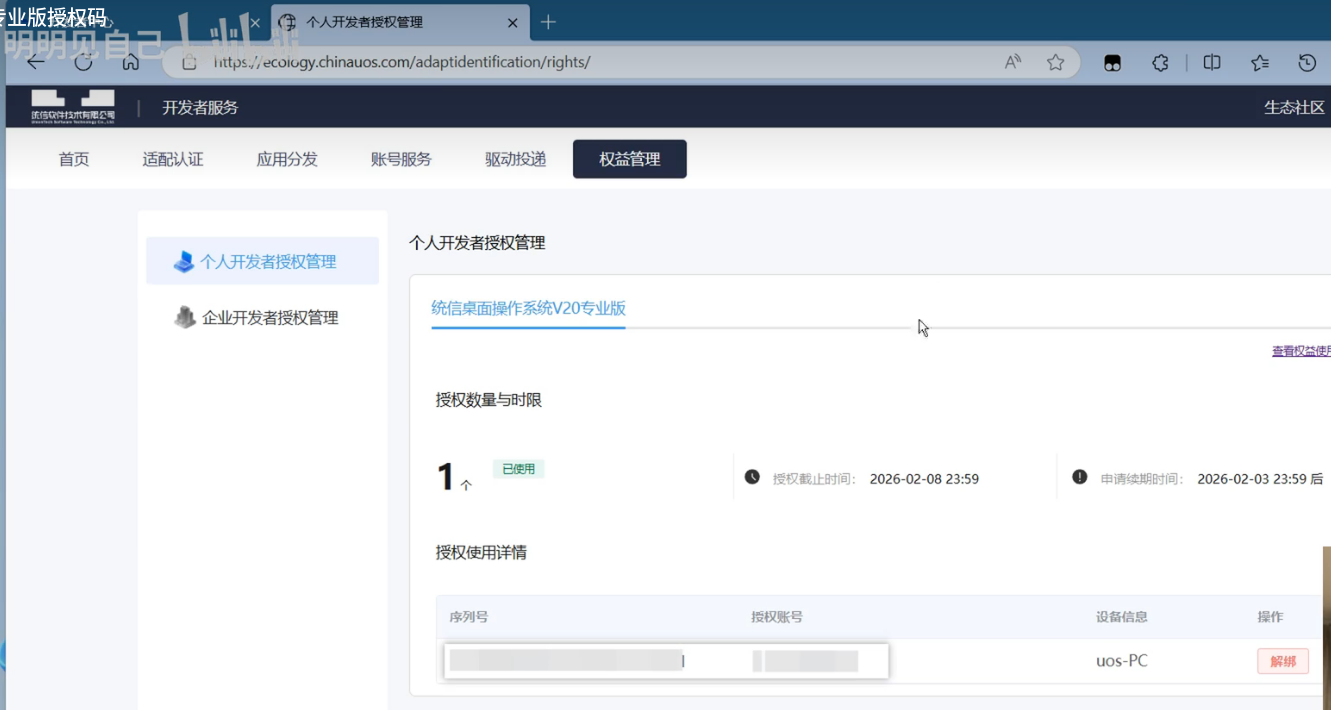Screen dimensions: 1331x710
Task: Click the dark extension icon beside extensions
Action: (1112, 62)
